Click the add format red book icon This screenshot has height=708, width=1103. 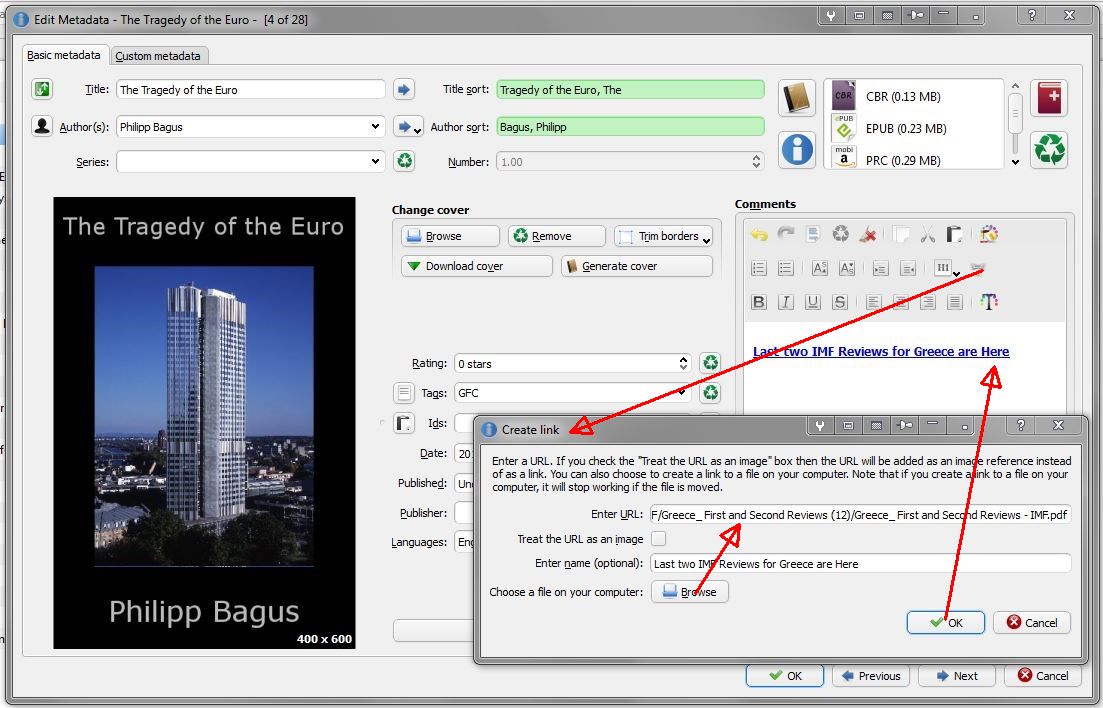pos(1050,98)
